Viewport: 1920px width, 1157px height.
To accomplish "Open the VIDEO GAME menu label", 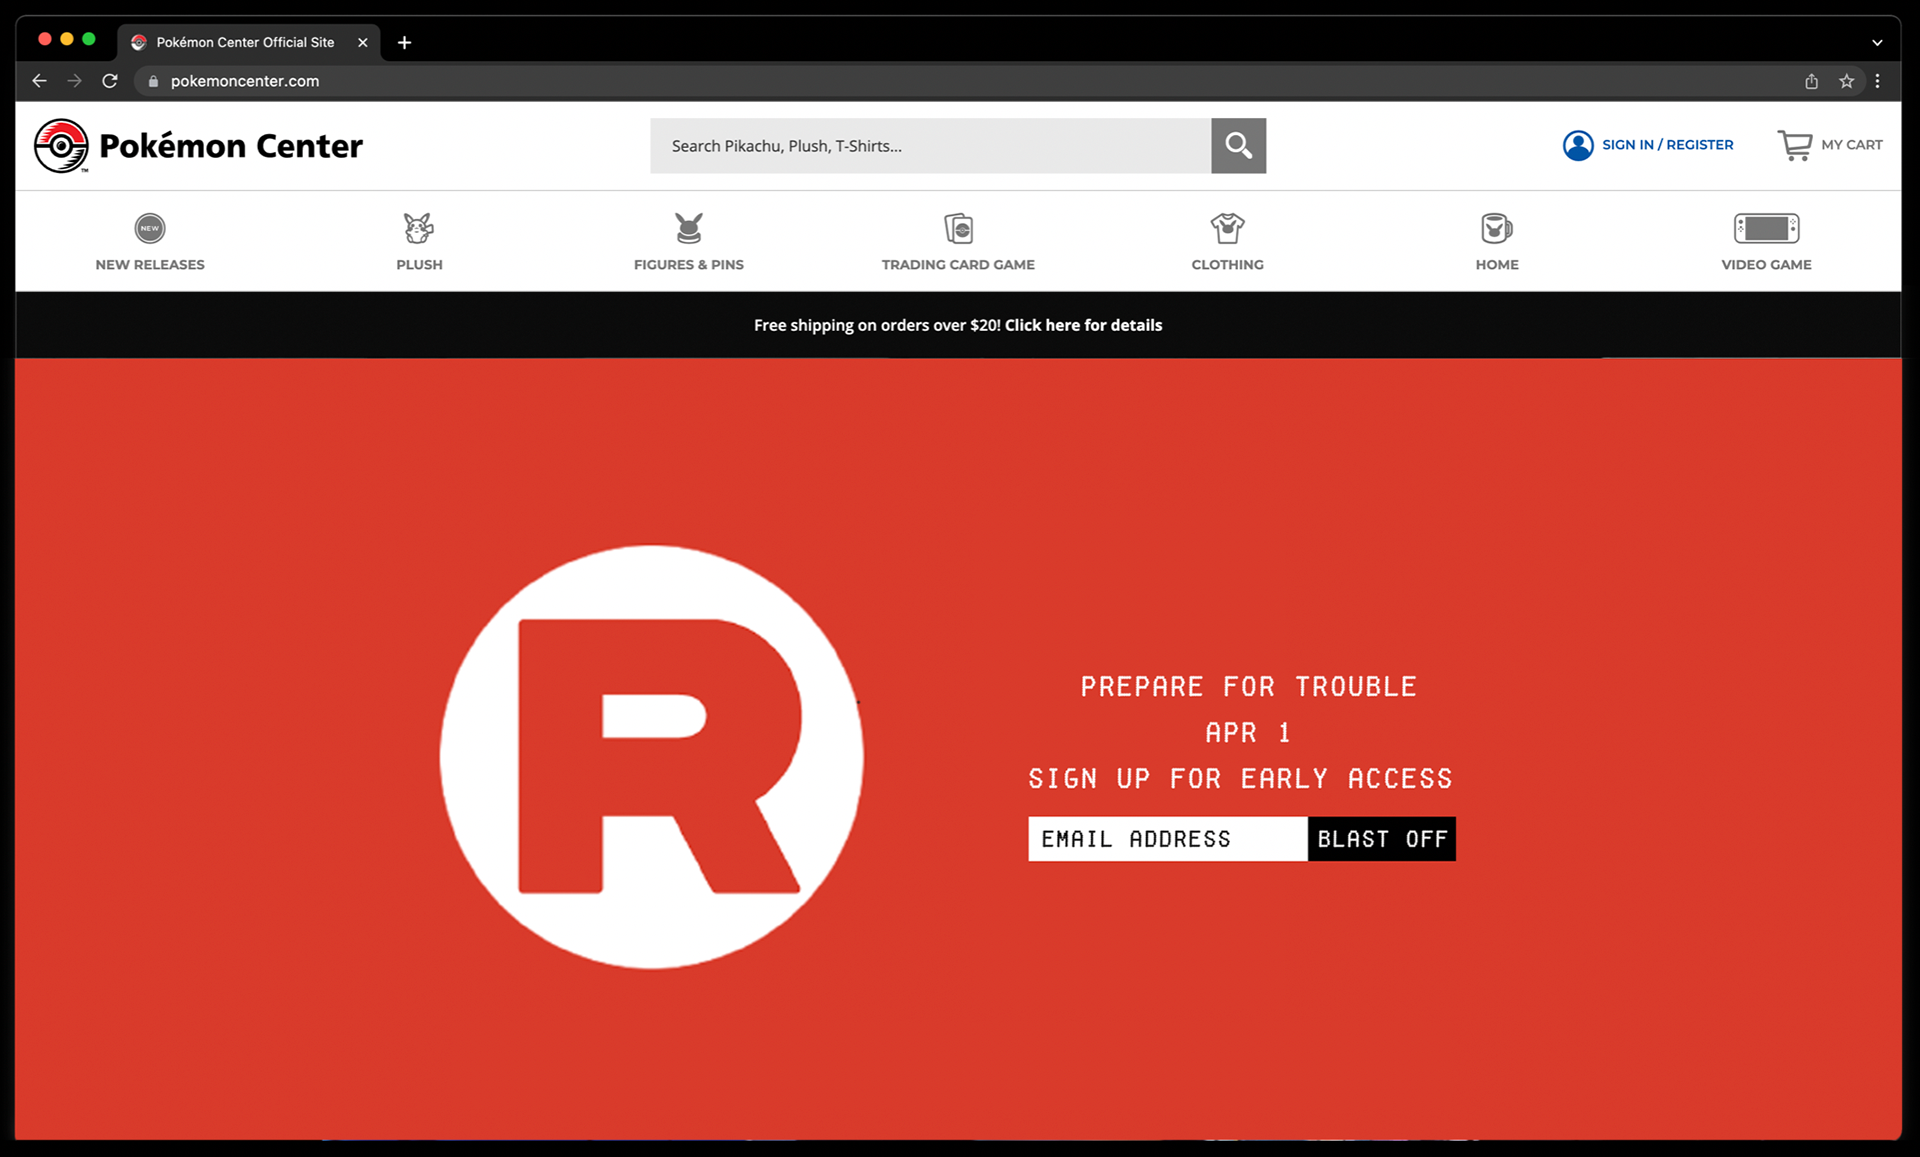I will [x=1766, y=264].
